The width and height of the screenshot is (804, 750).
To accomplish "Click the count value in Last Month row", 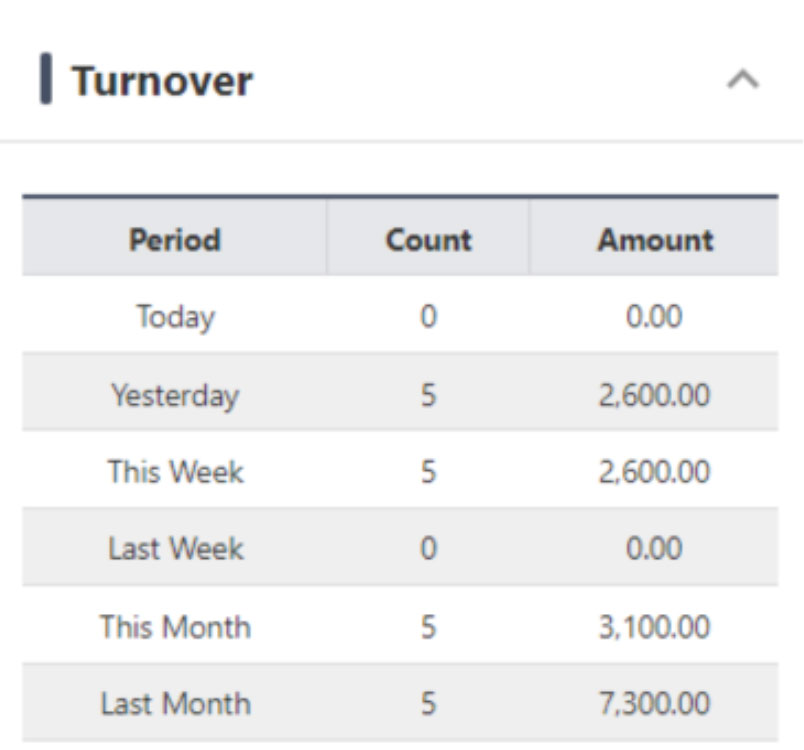I will click(428, 704).
